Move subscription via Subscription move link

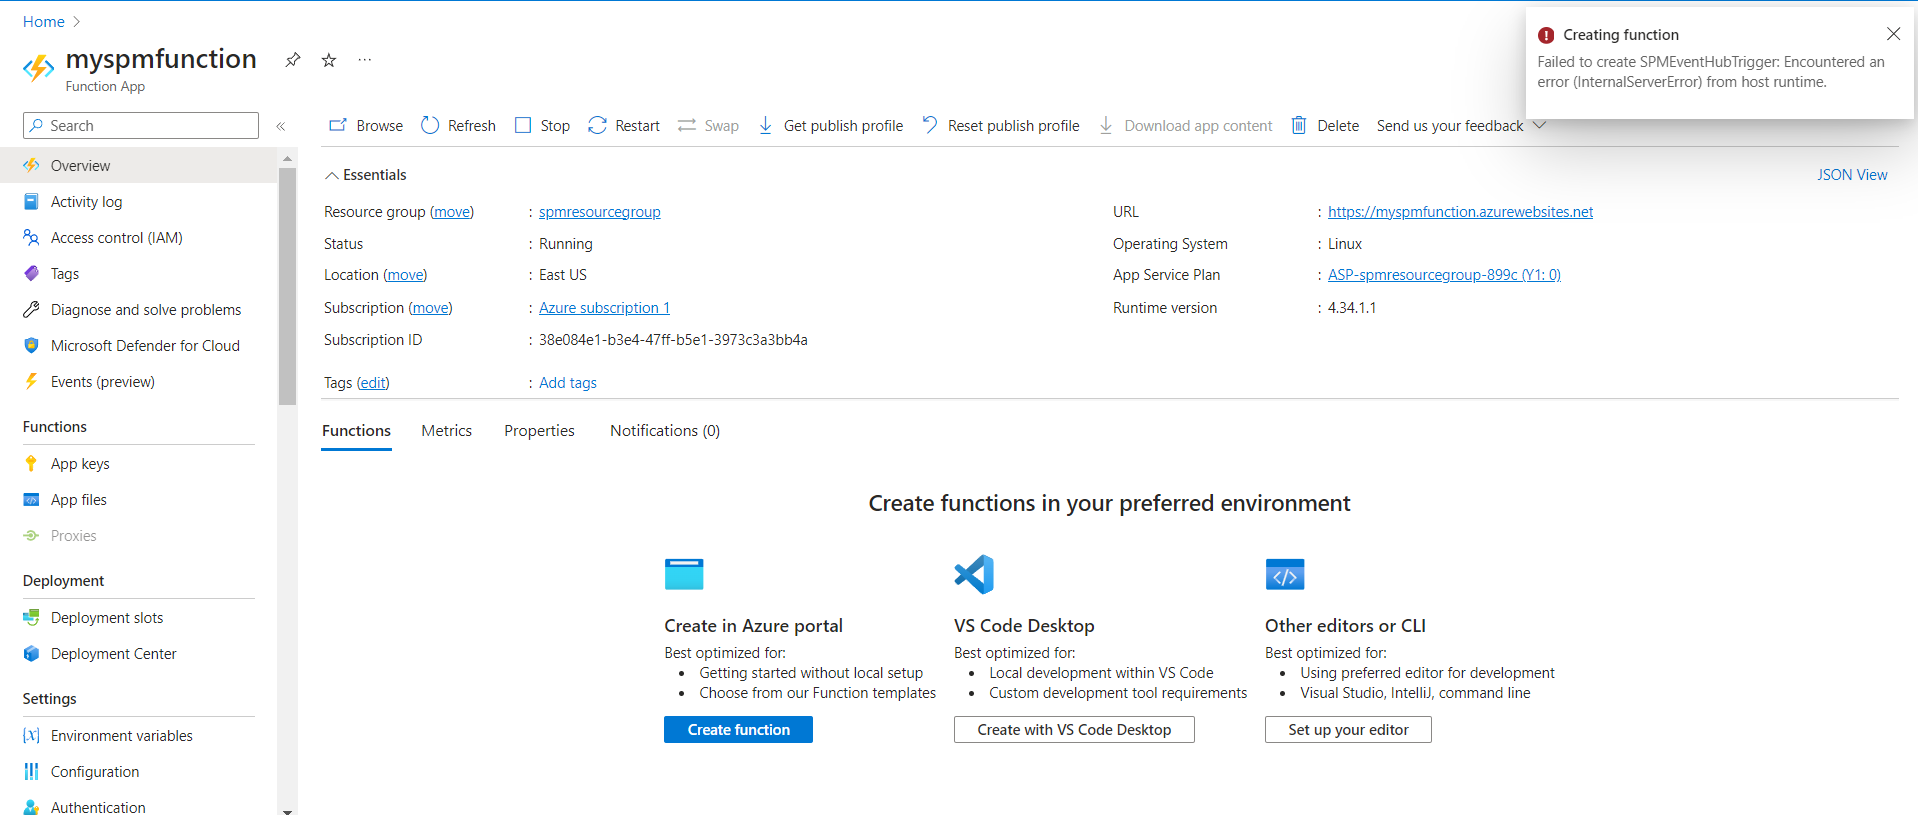[431, 308]
